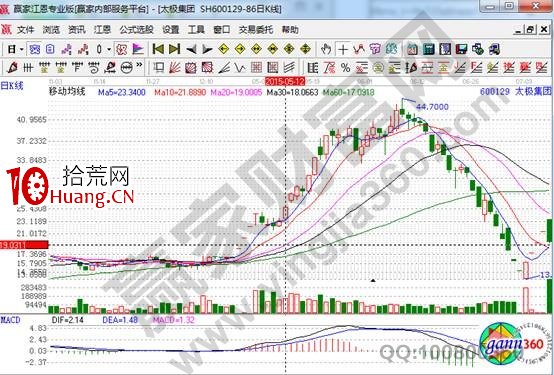Click the plain black % icon
The width and height of the screenshot is (554, 375).
346,67
